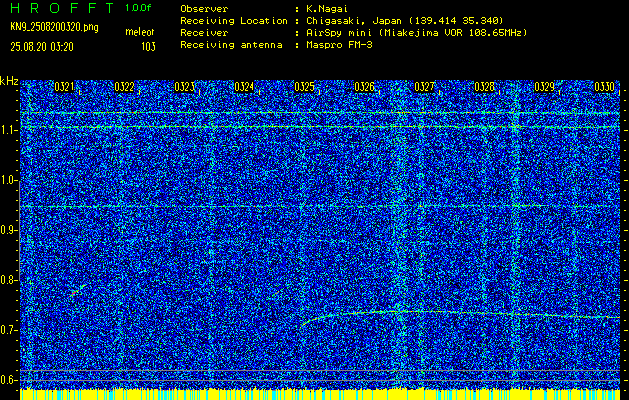
Task: Click AirSpy mini receiver description
Action: coord(416,32)
